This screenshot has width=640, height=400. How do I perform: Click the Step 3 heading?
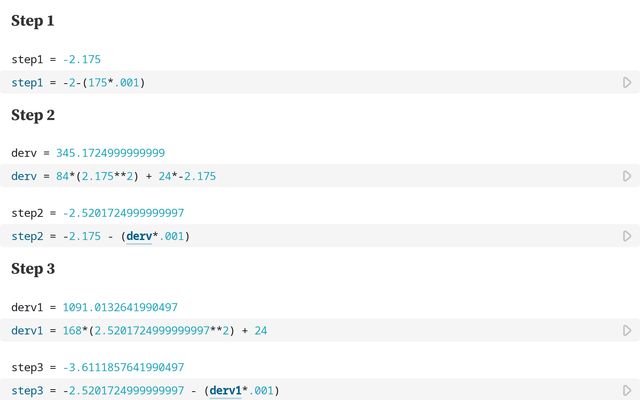(x=33, y=269)
